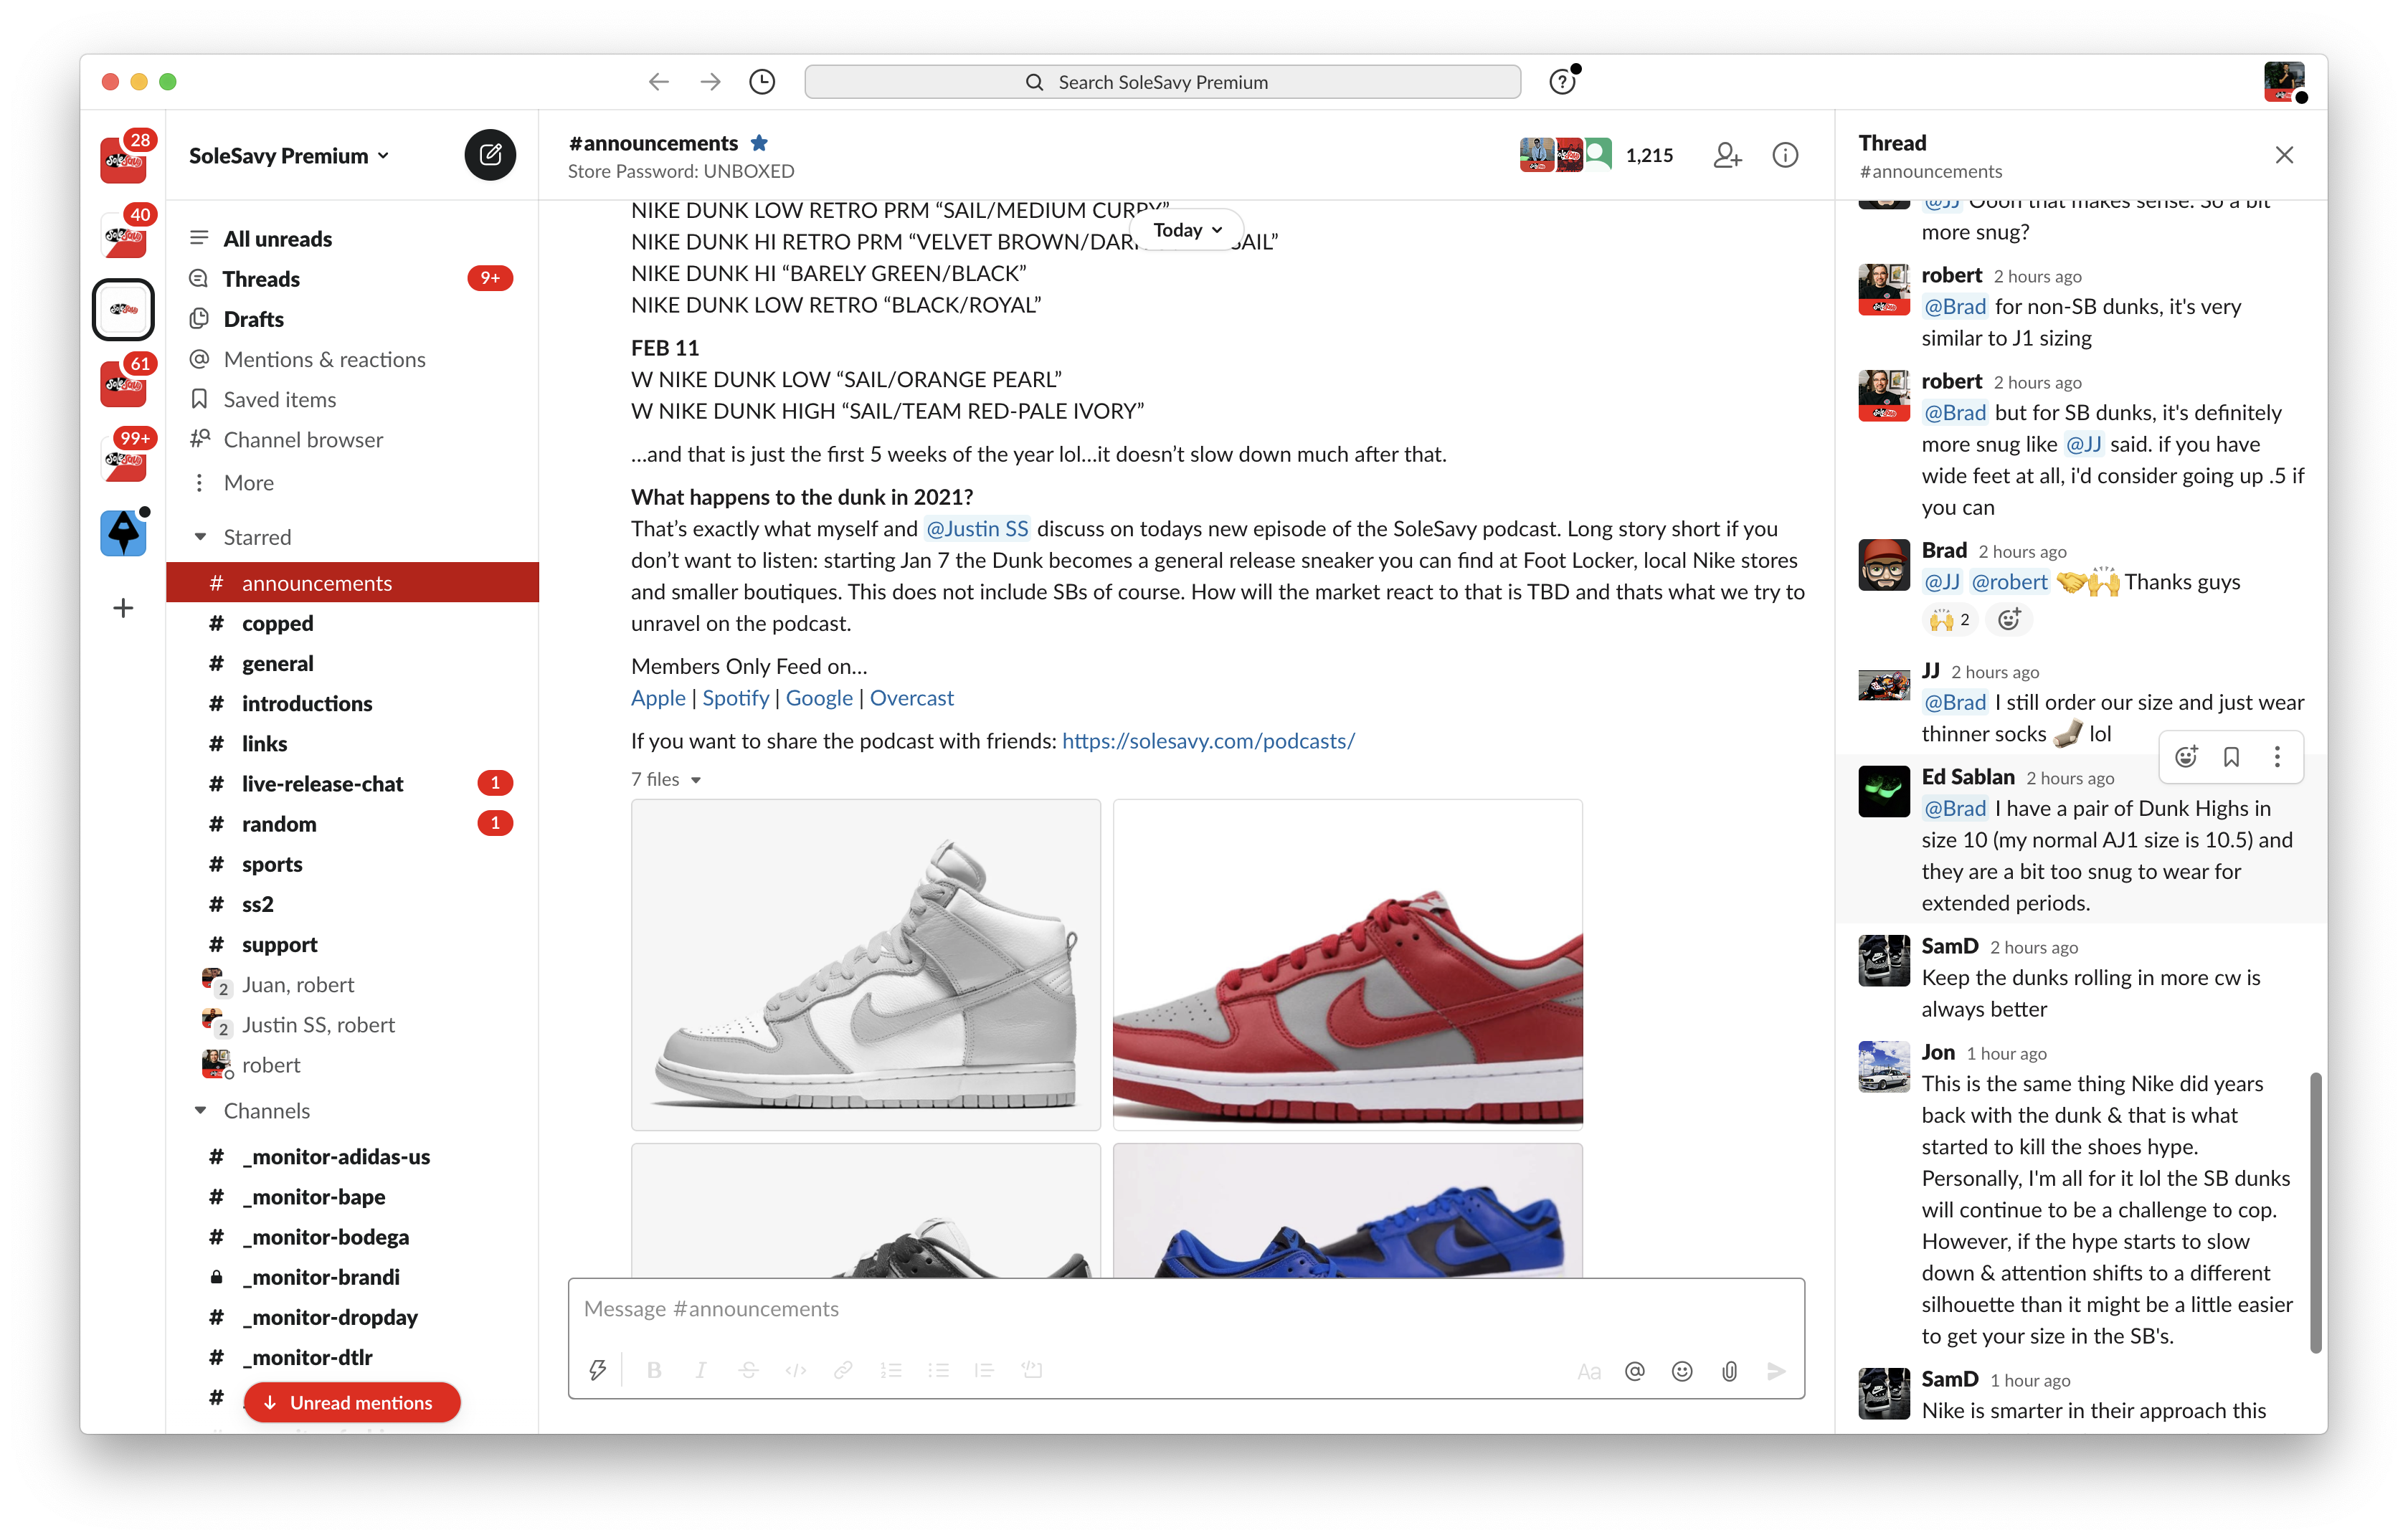Viewport: 2408px width, 1540px height.
Task: Open the Spotify podcast link
Action: (x=735, y=698)
